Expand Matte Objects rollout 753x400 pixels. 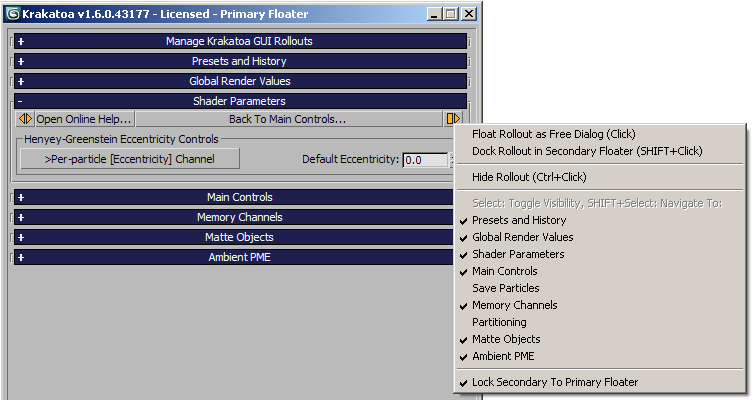click(234, 237)
